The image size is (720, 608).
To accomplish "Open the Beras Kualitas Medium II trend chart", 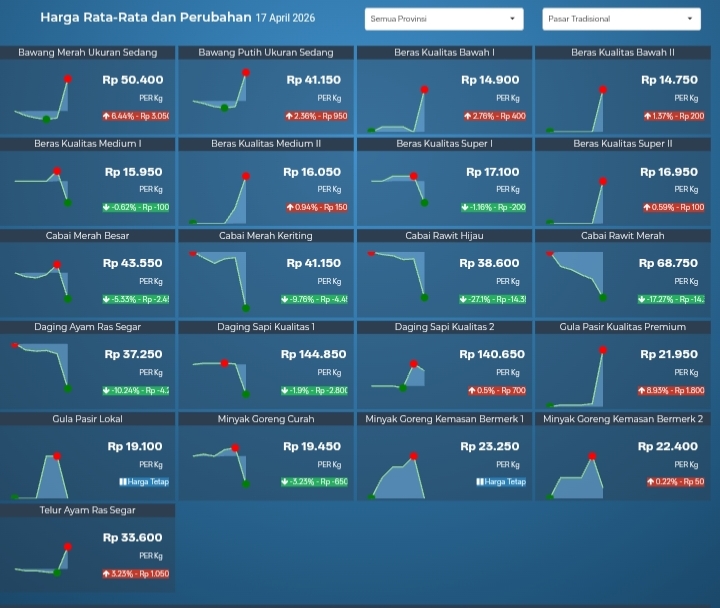I will (222, 200).
